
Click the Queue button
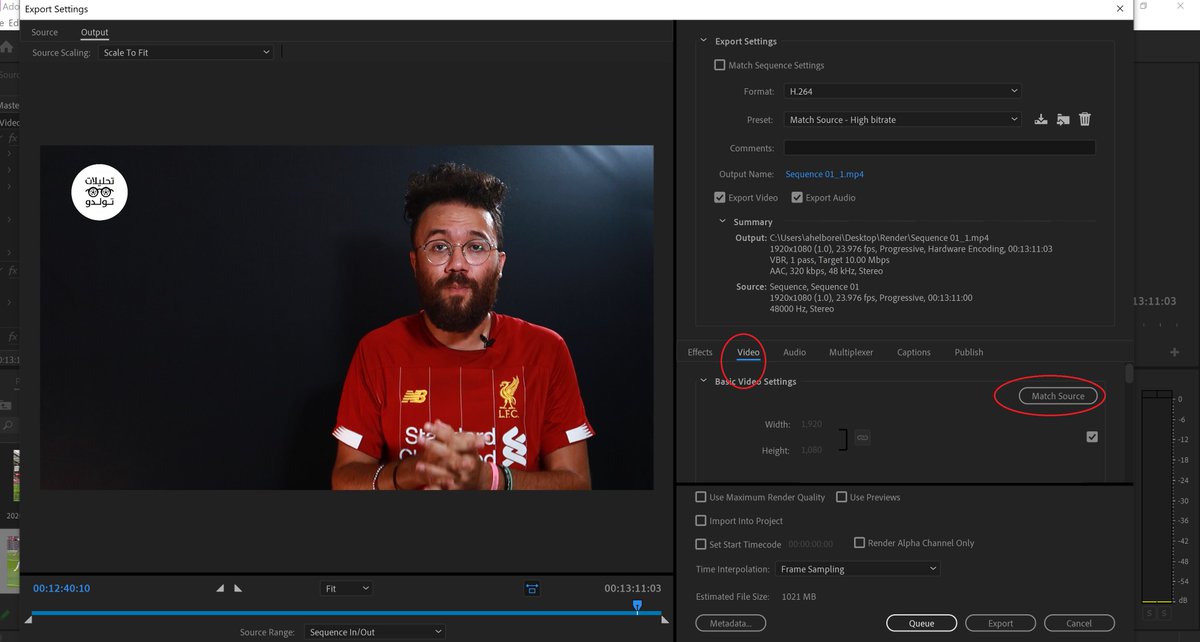pos(921,623)
